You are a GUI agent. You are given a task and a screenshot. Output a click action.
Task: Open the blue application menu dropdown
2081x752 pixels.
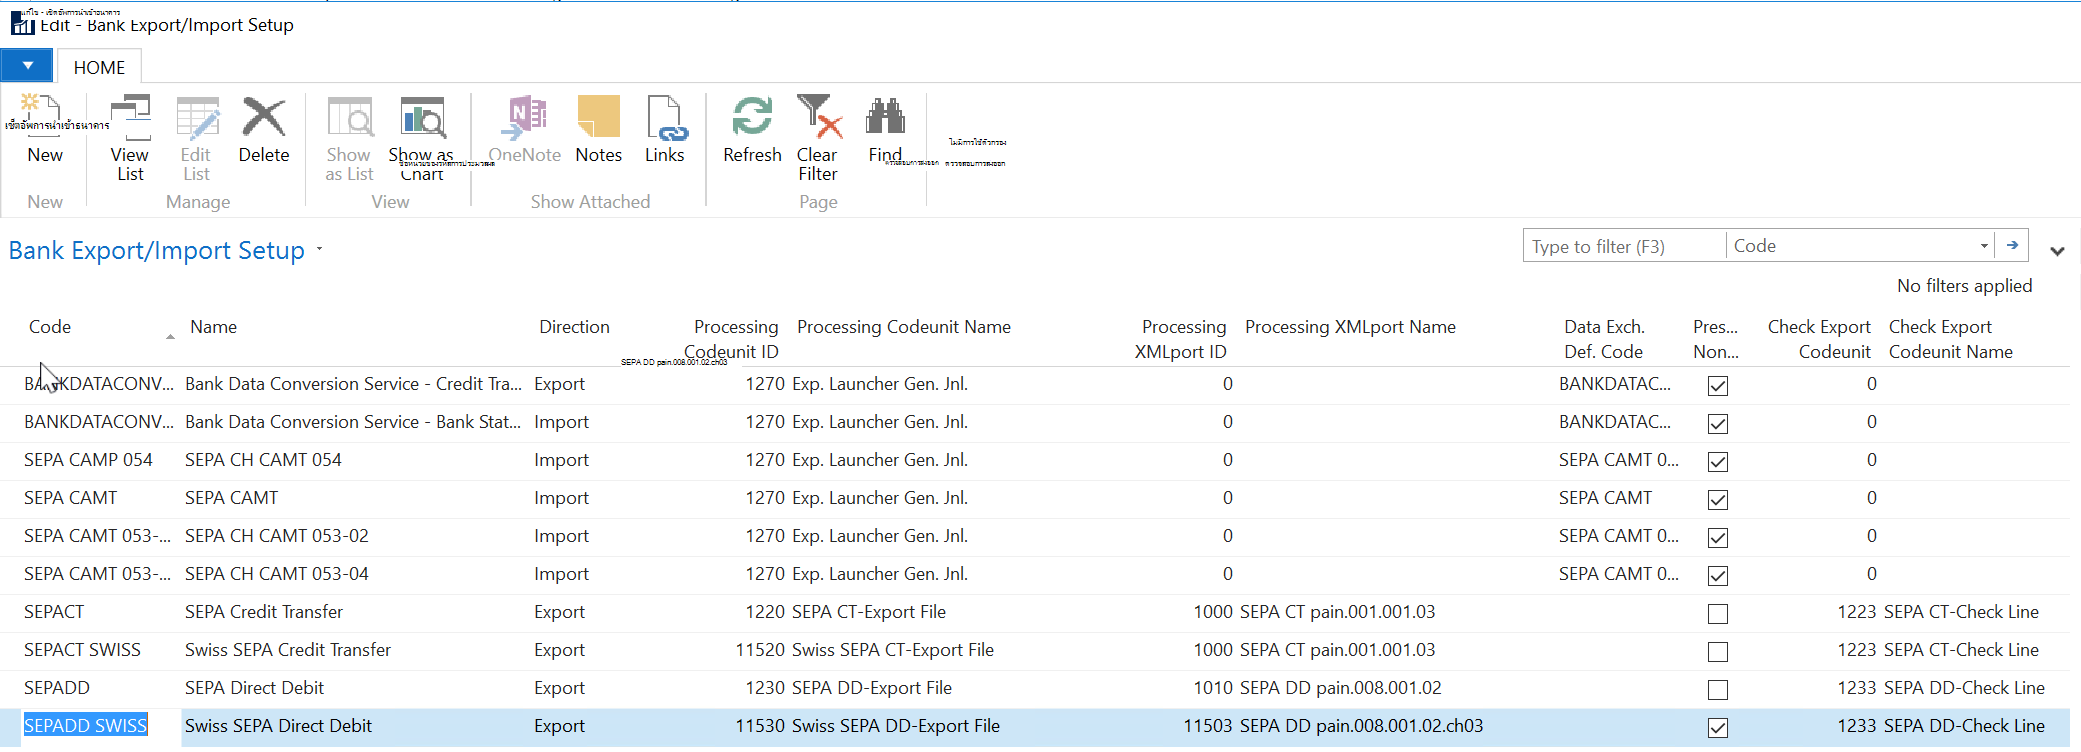tap(27, 65)
